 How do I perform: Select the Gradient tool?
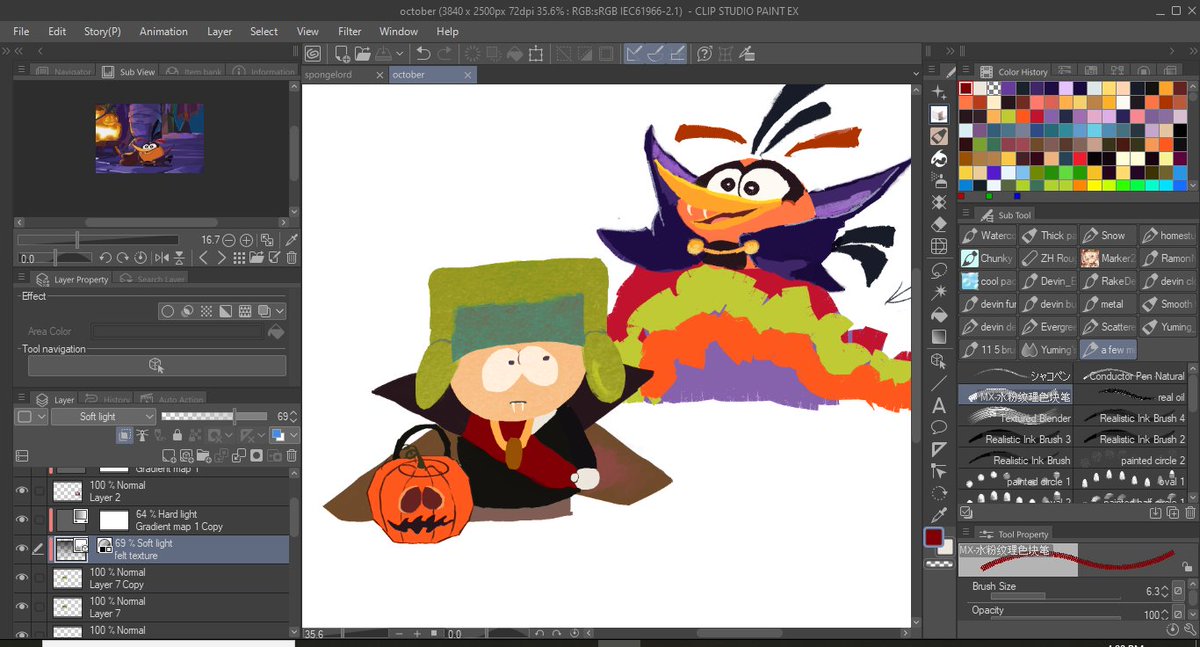tap(939, 337)
